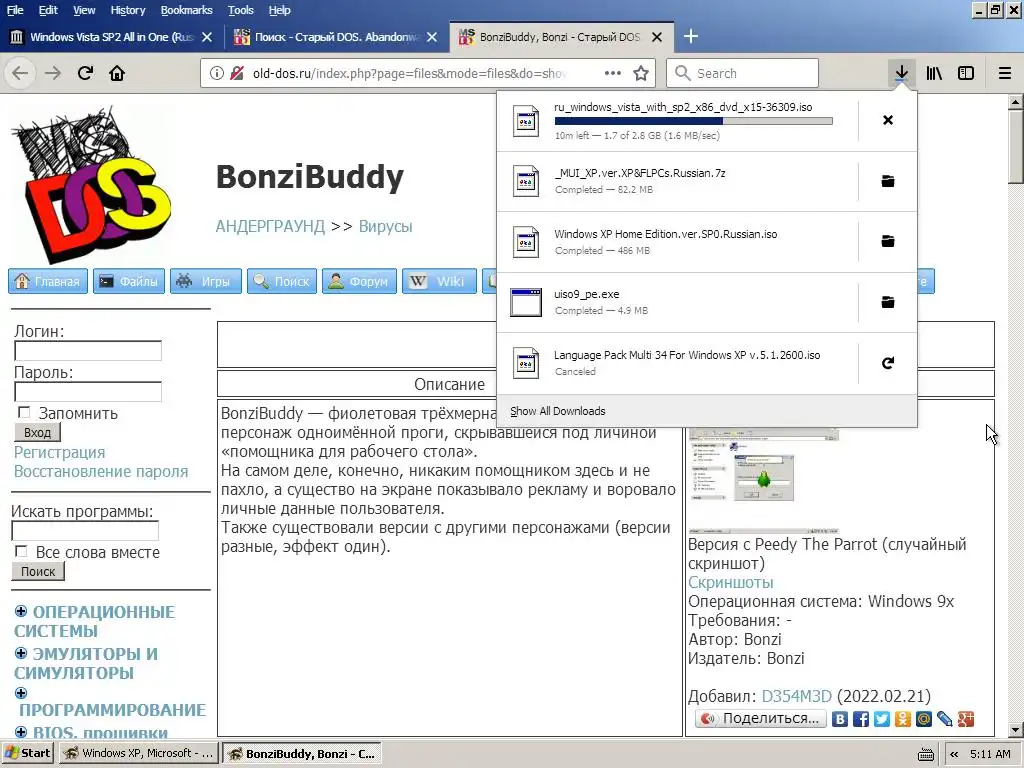Image resolution: width=1024 pixels, height=768 pixels.
Task: Click the page vertical scrollbar thumb
Action: click(x=1015, y=148)
